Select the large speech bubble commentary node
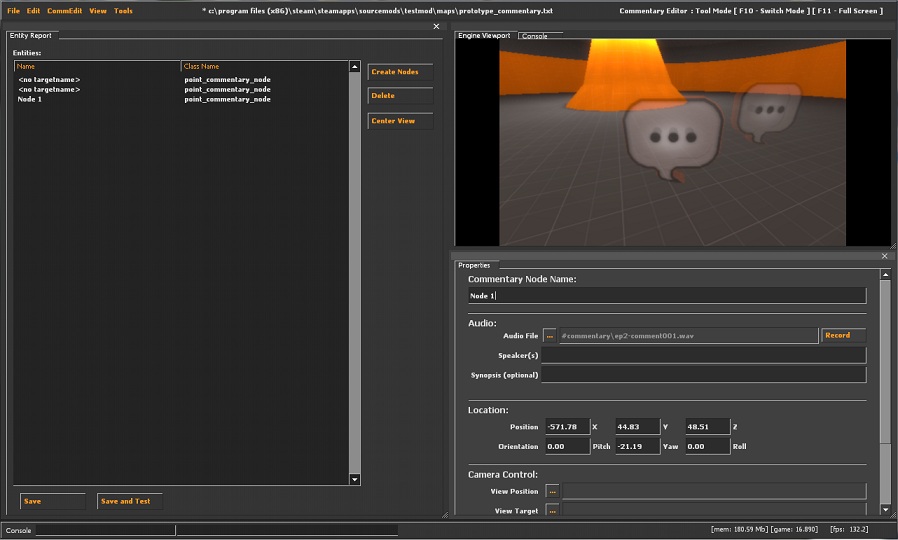Screen dimensions: 898x540 pyautogui.click(x=673, y=137)
